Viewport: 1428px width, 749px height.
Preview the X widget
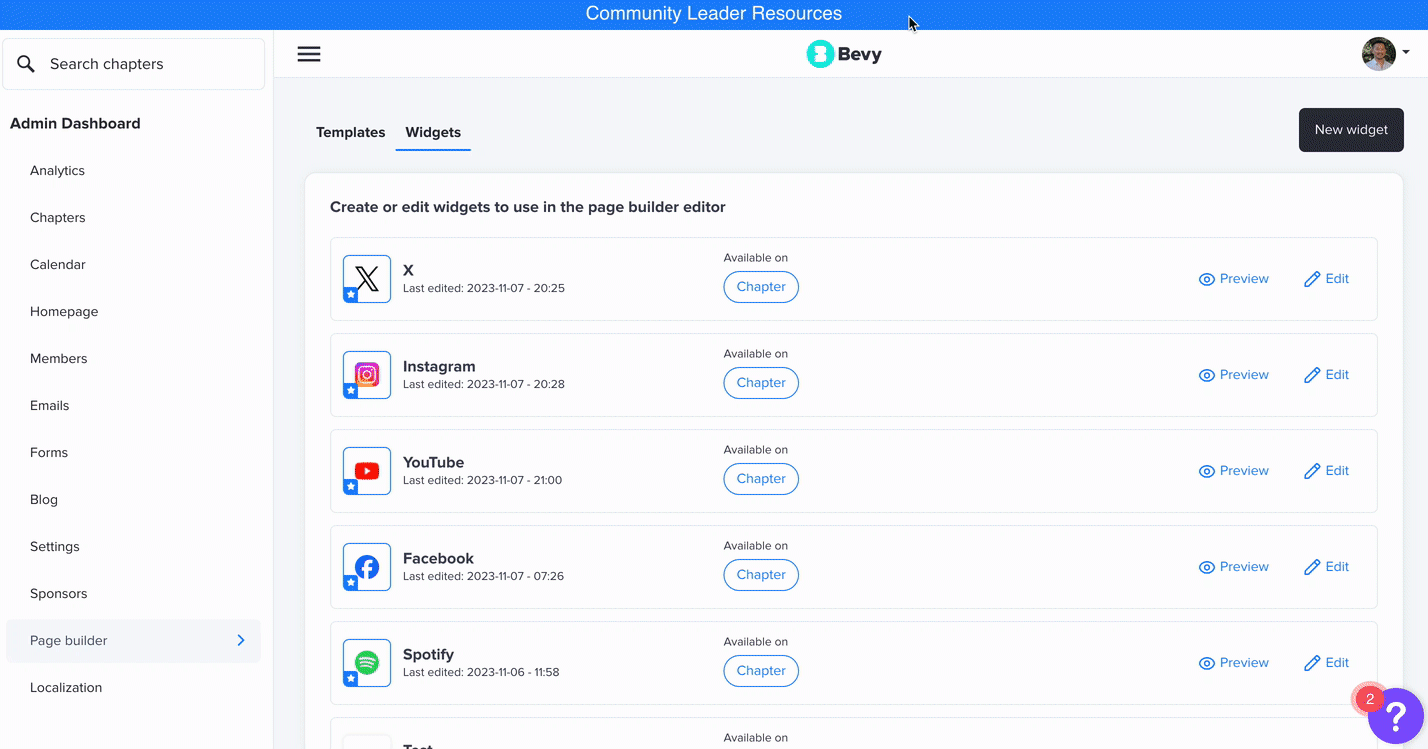click(1233, 279)
